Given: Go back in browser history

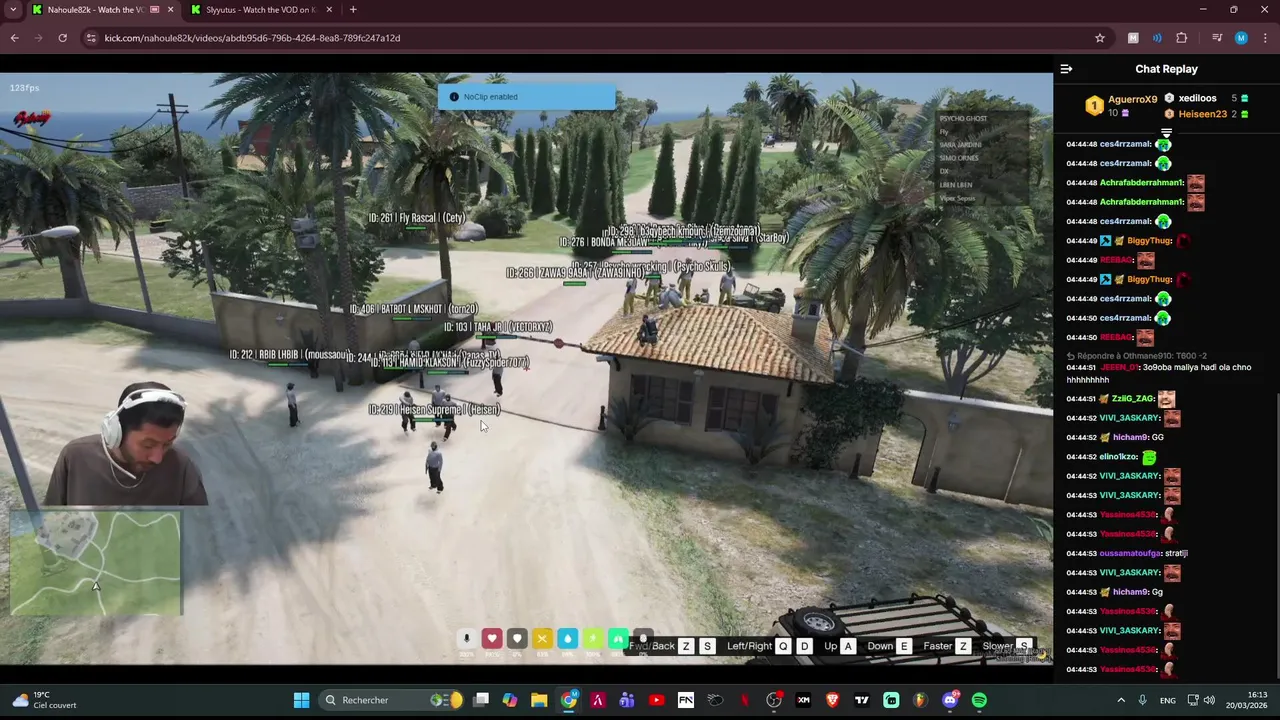Looking at the screenshot, I should tap(14, 38).
